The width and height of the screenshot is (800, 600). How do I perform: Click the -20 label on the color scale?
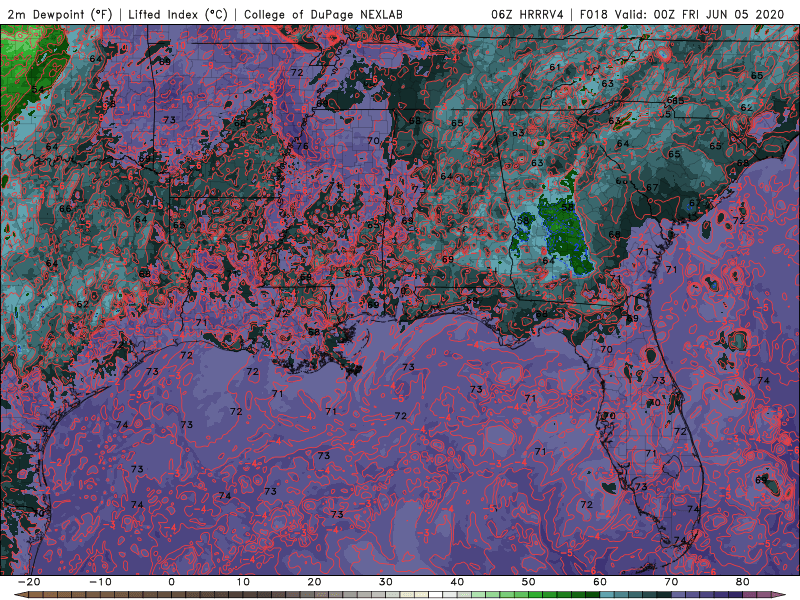29,582
